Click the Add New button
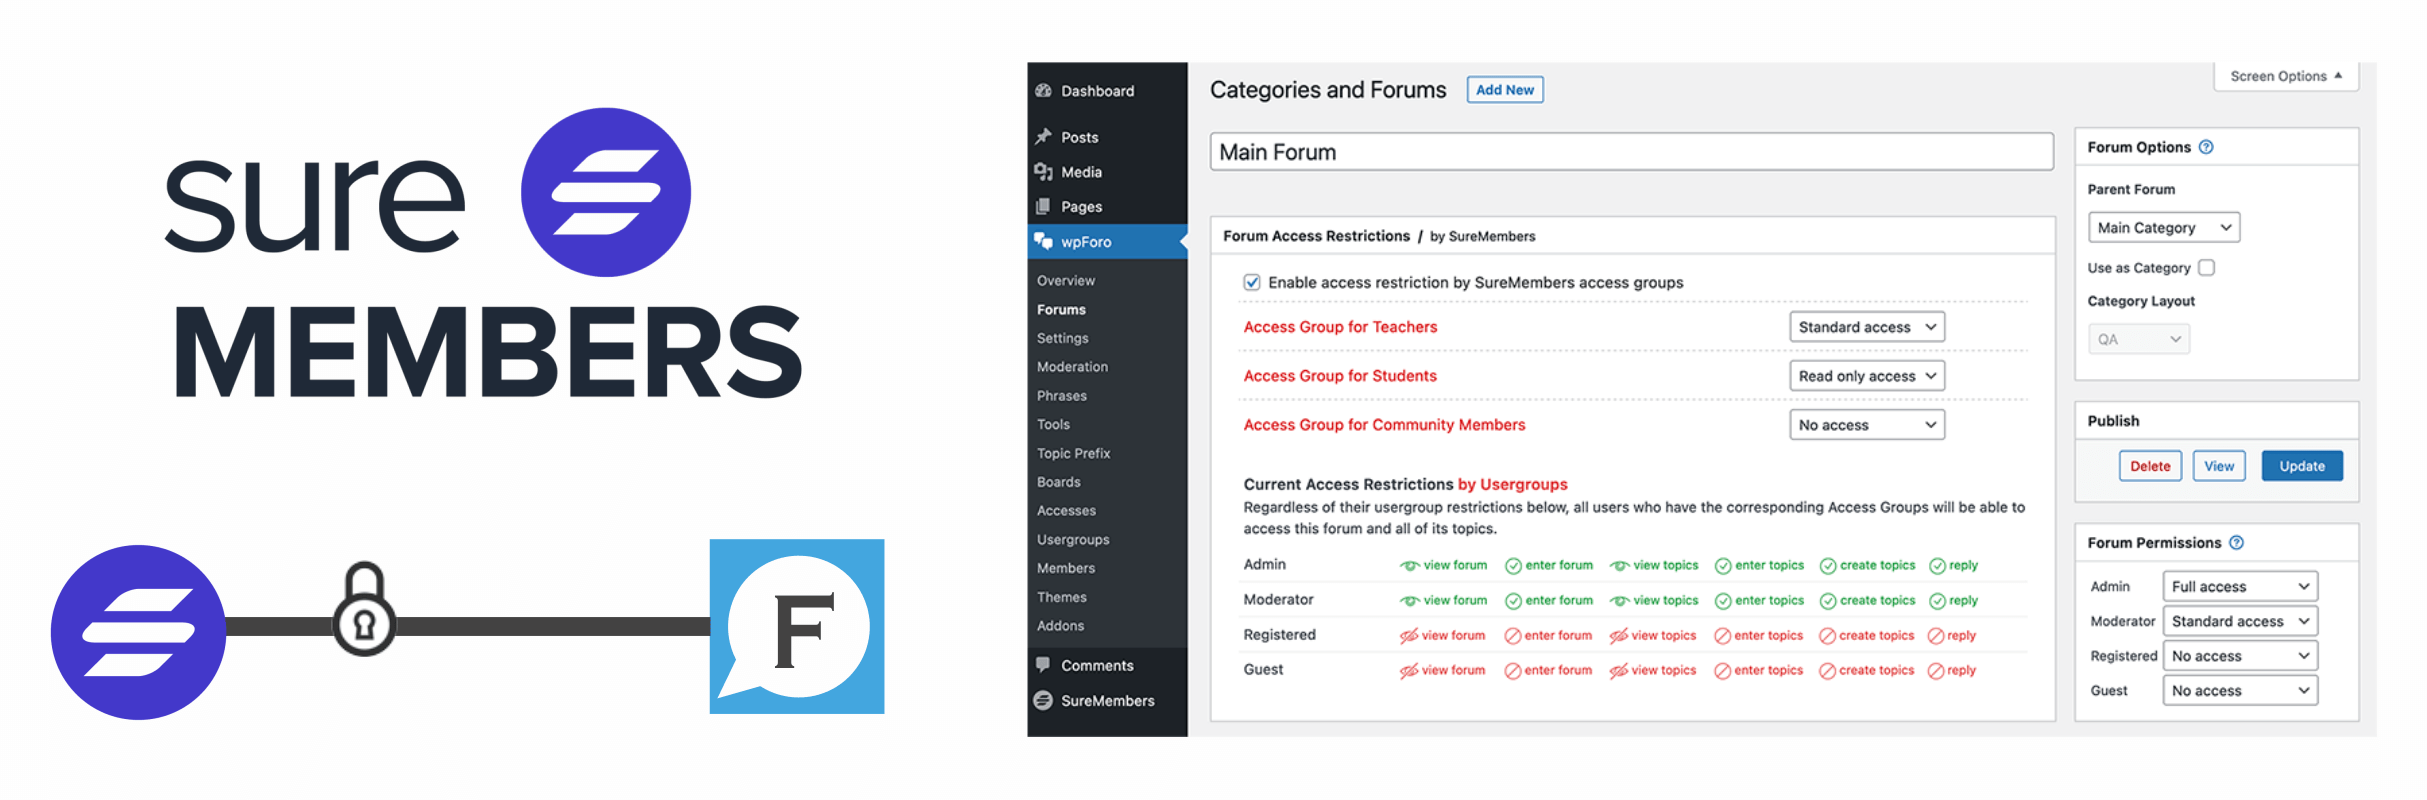 pos(1504,90)
